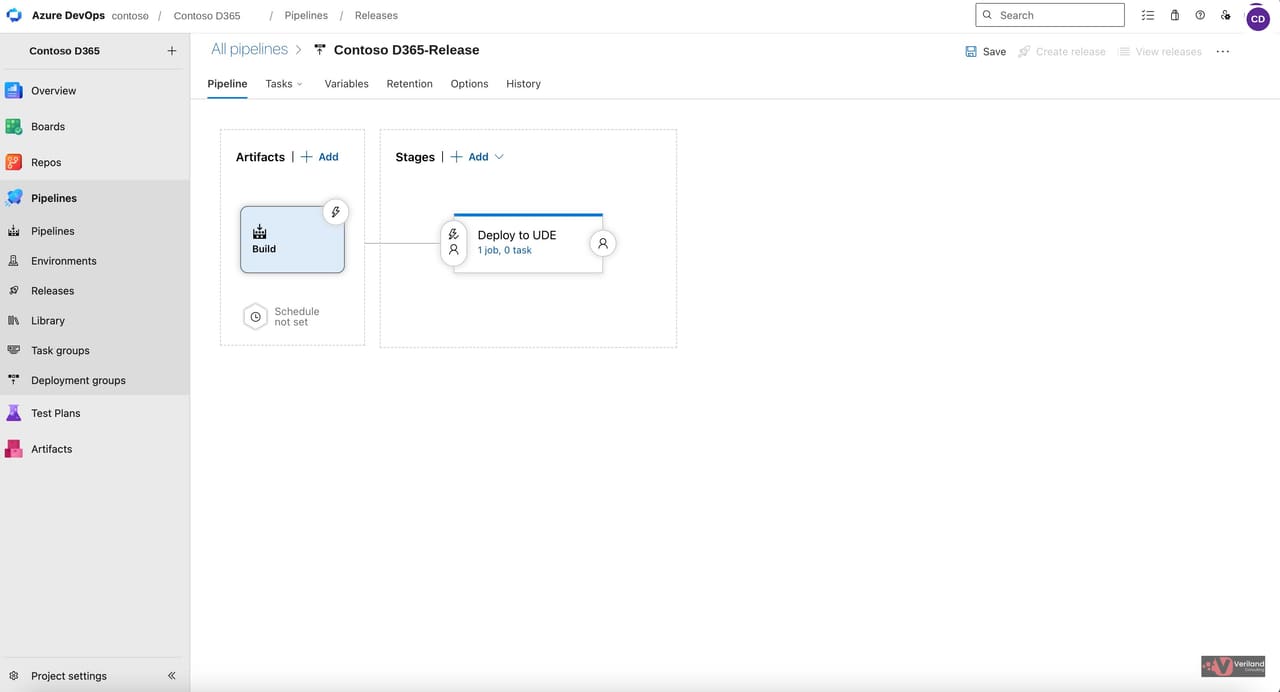Open pre-deployment conditions on Deploy to UDE
The height and width of the screenshot is (692, 1280).
(454, 243)
